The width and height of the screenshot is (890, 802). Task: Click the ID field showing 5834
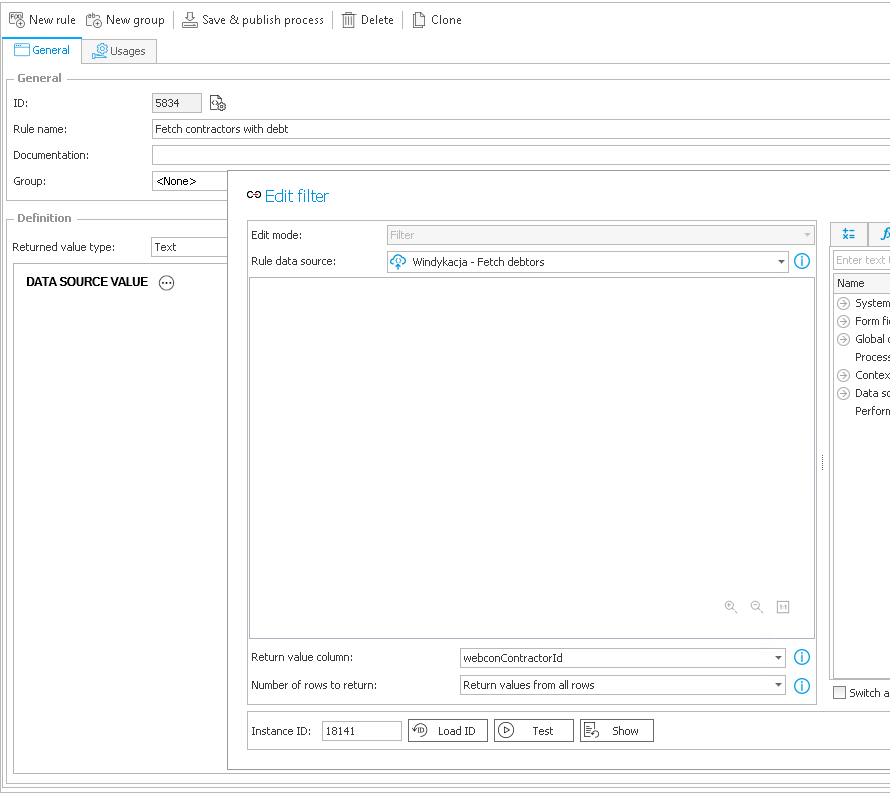177,103
